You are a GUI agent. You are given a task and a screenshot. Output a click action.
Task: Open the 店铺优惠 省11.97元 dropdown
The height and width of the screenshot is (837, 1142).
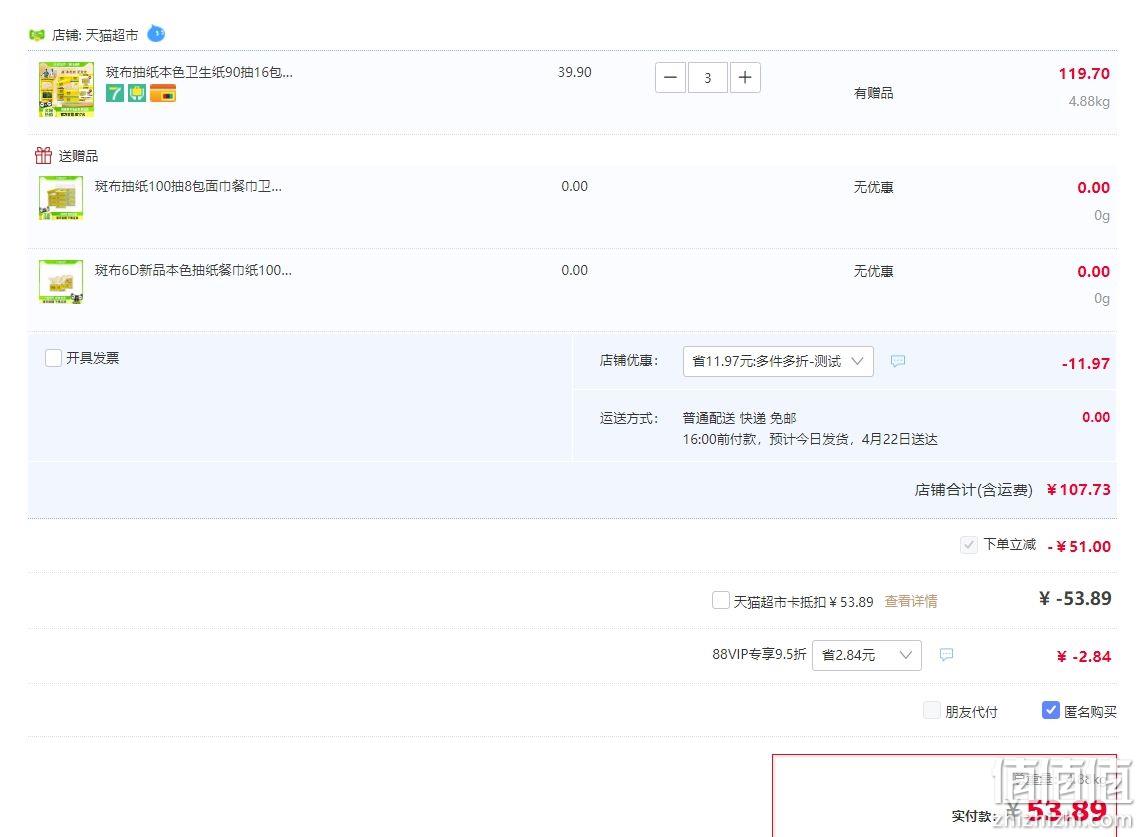(778, 361)
